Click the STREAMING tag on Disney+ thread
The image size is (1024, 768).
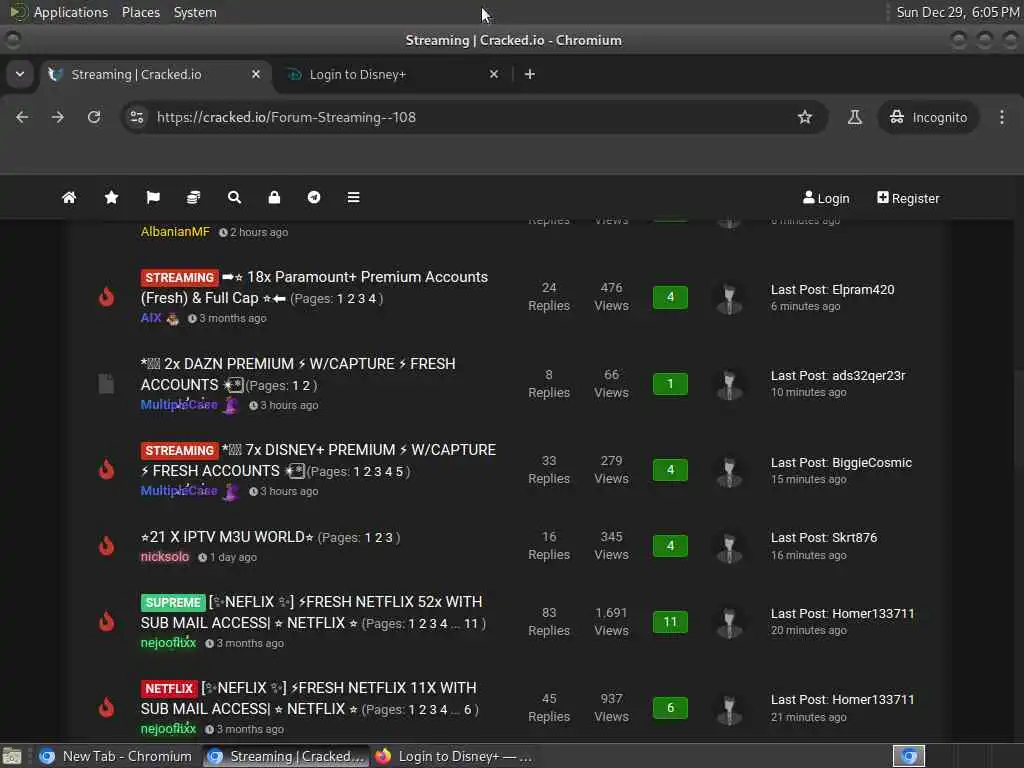click(x=179, y=451)
